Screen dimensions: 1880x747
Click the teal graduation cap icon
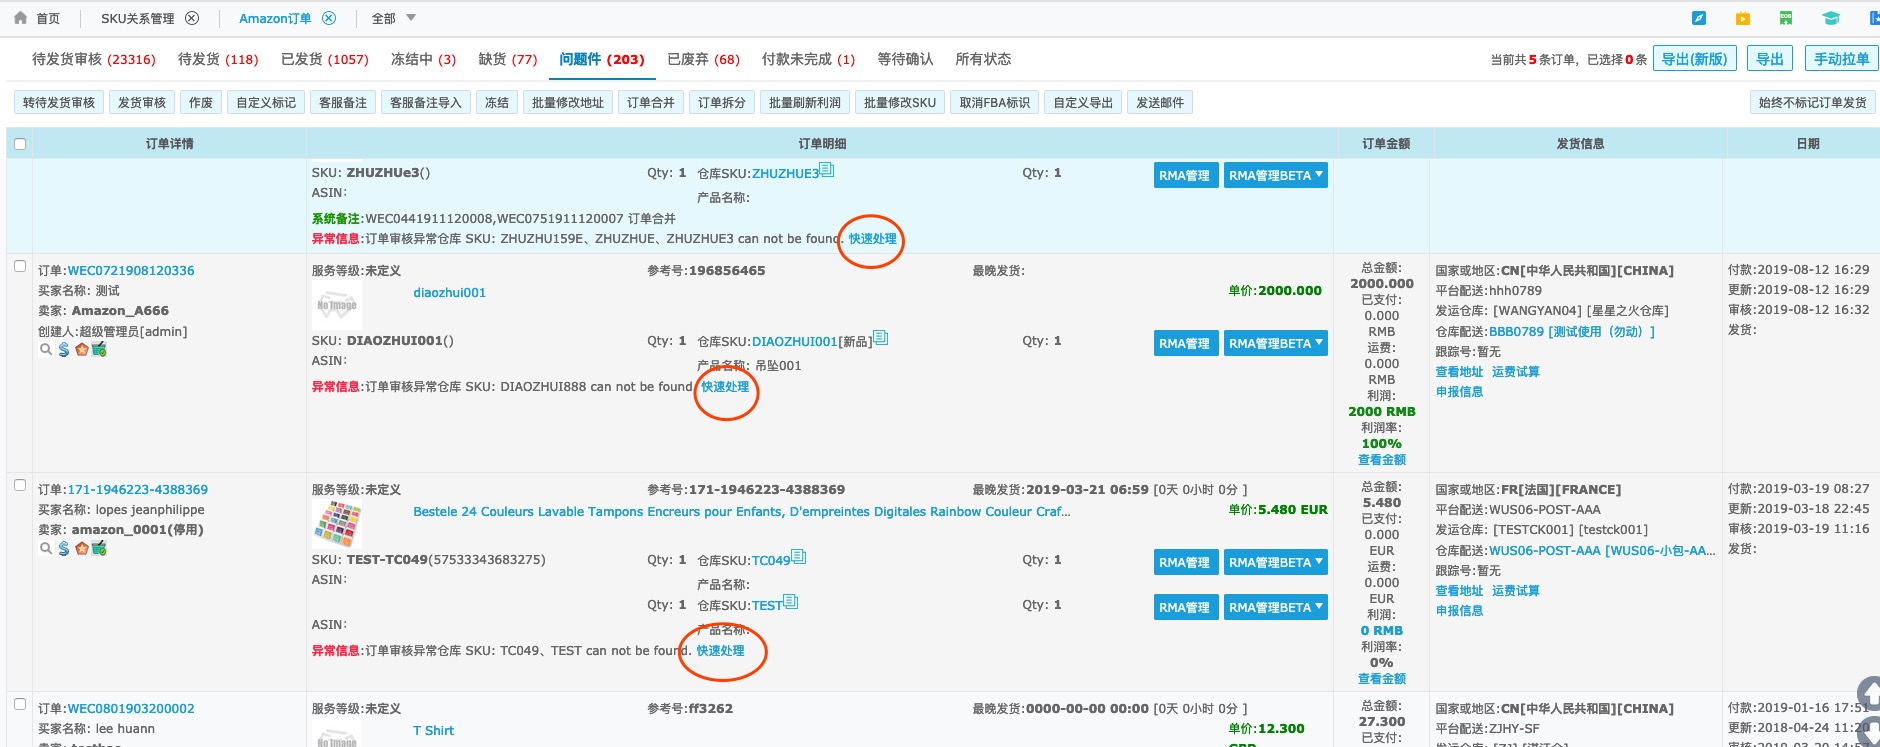[x=1831, y=18]
